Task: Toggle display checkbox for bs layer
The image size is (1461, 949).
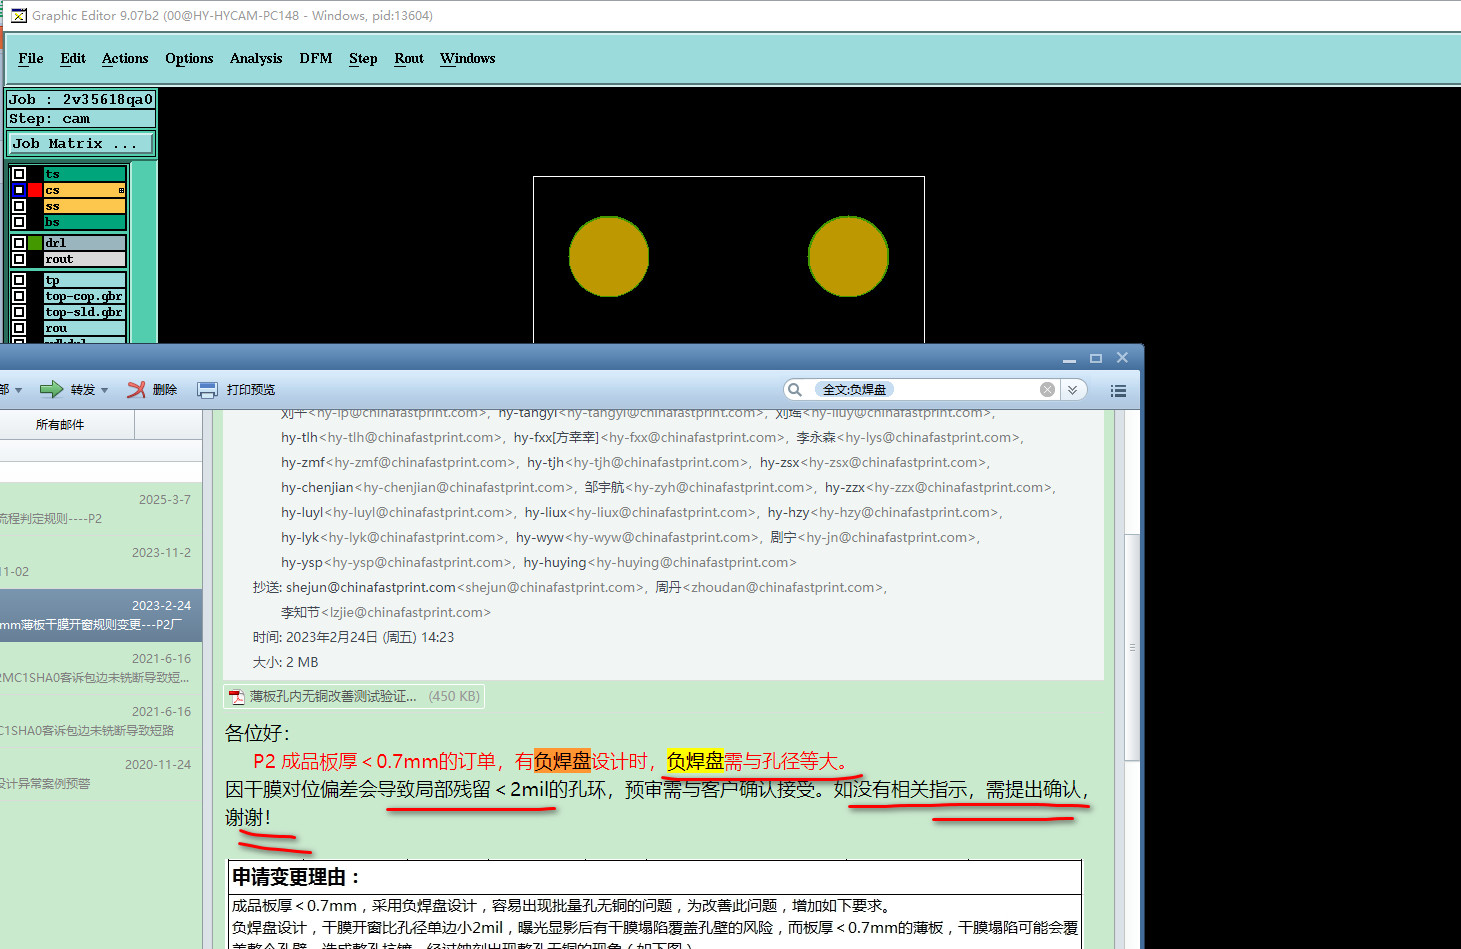Action: point(19,222)
